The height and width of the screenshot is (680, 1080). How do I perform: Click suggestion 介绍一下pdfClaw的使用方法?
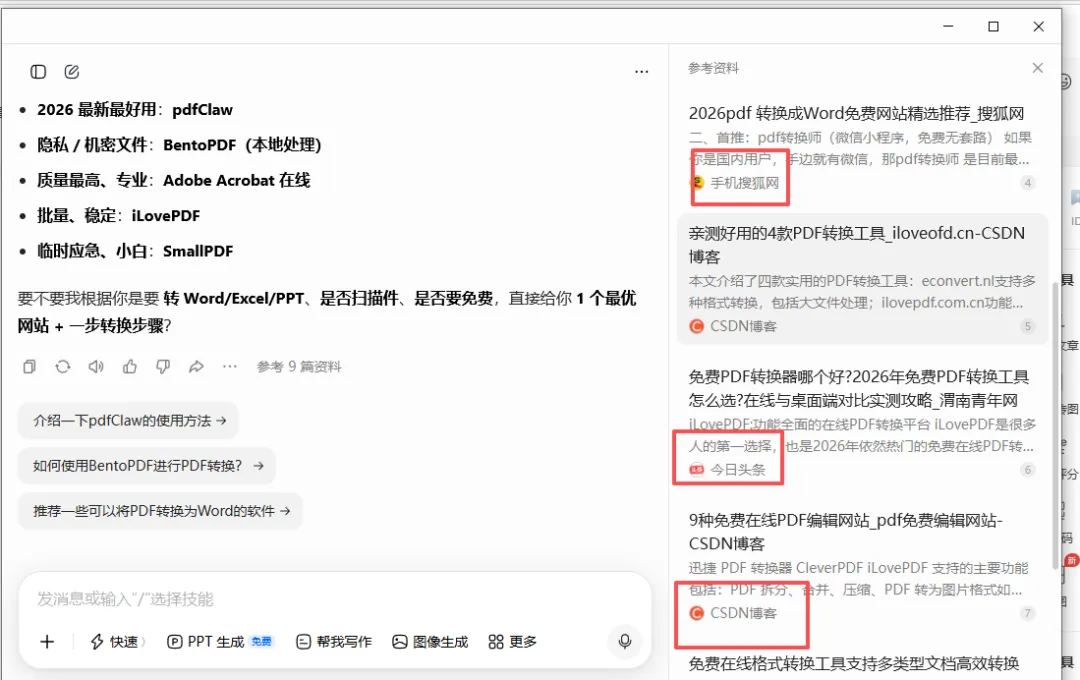[128, 421]
